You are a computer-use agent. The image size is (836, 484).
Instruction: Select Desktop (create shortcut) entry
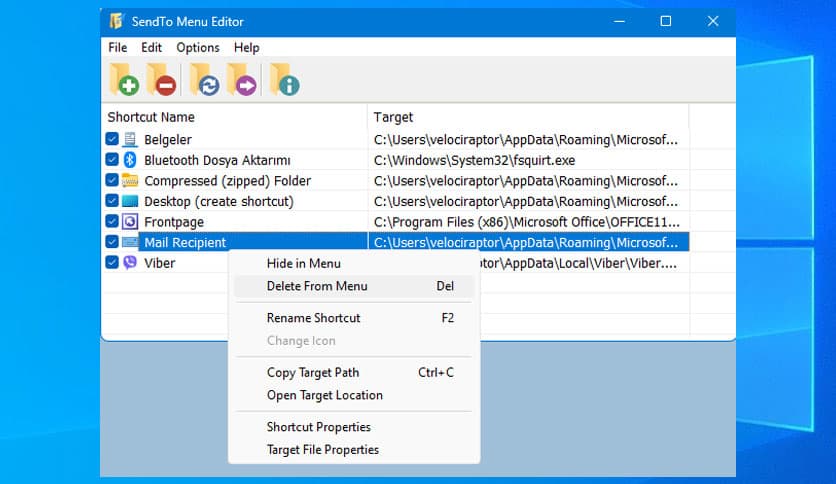point(219,201)
